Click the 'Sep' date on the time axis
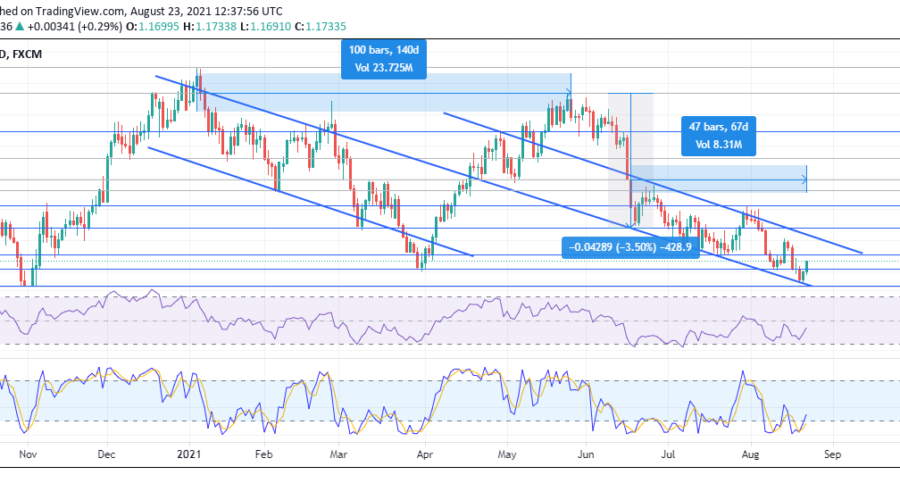The height and width of the screenshot is (500, 900). point(832,454)
